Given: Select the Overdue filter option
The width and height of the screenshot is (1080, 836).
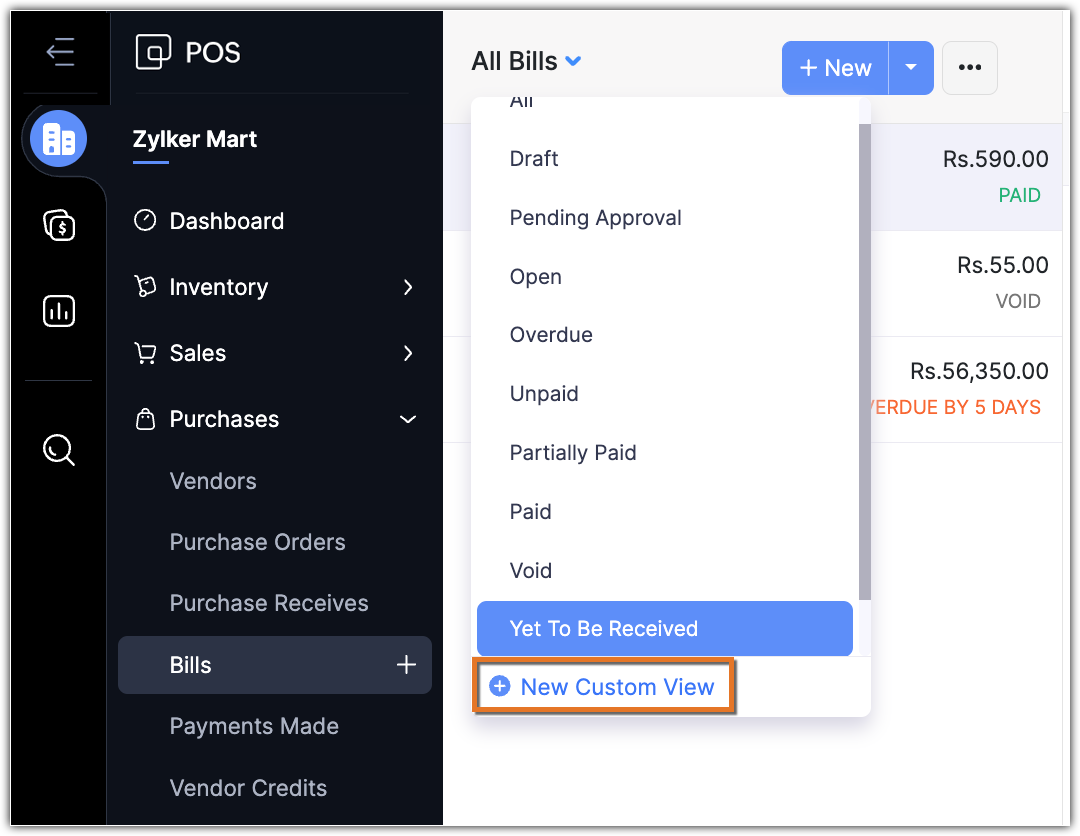Looking at the screenshot, I should point(551,335).
